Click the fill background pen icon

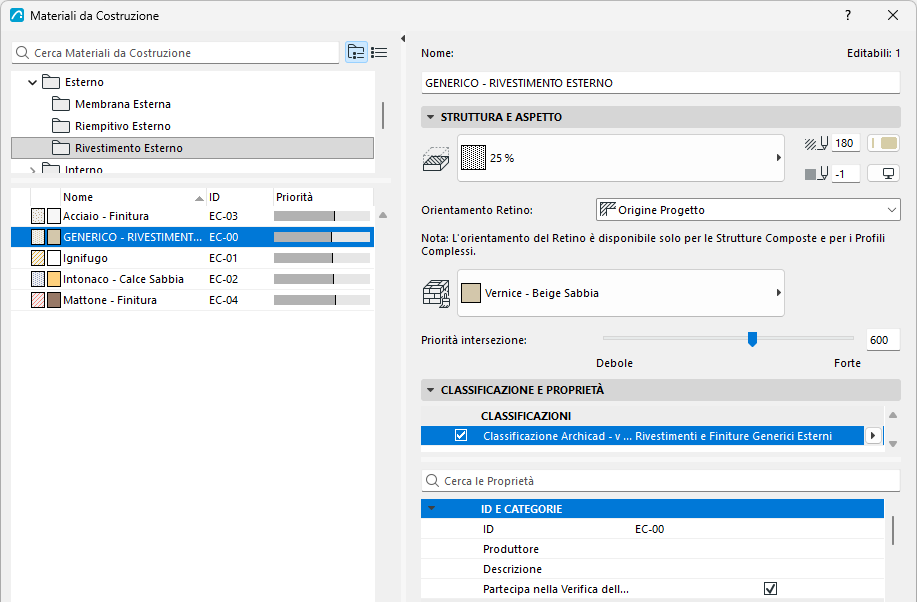click(816, 174)
